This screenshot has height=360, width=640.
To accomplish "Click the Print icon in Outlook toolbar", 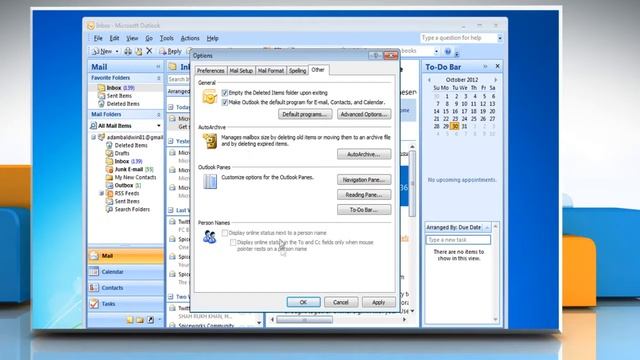I will click(x=128, y=51).
